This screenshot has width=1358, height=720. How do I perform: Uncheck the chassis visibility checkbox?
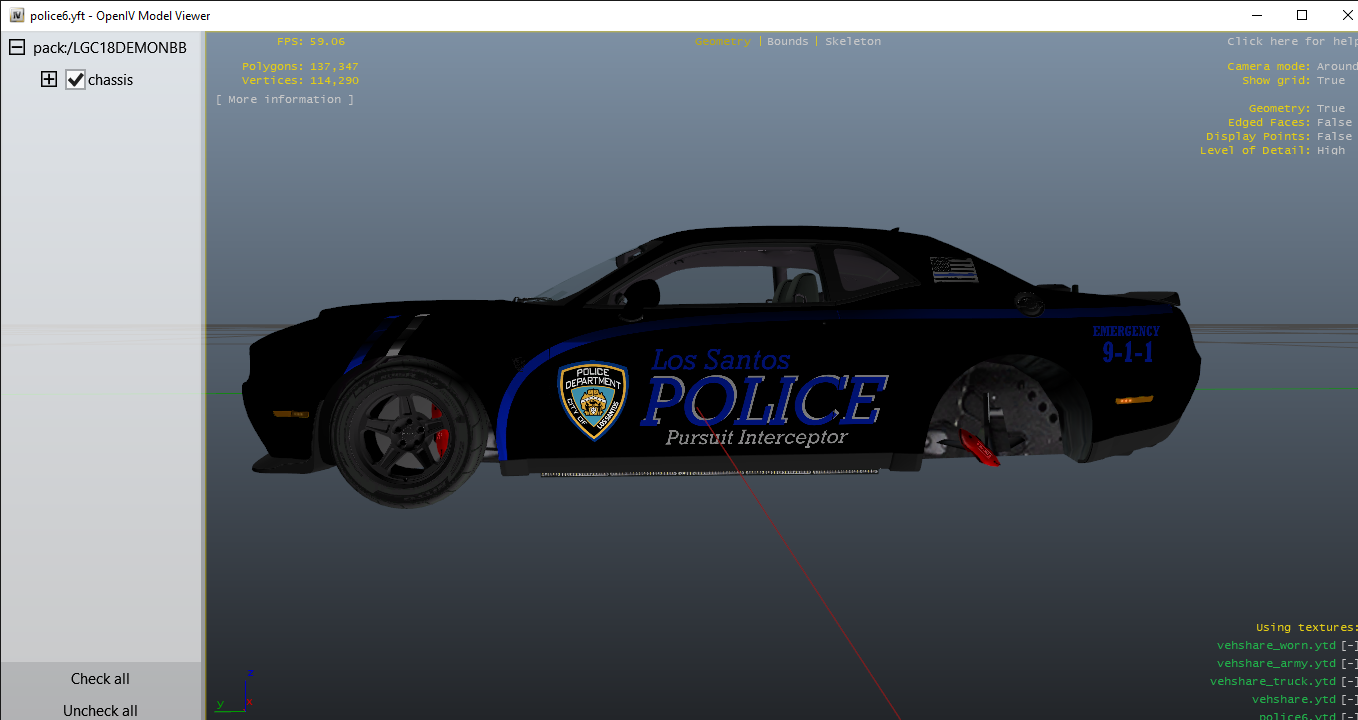tap(75, 80)
